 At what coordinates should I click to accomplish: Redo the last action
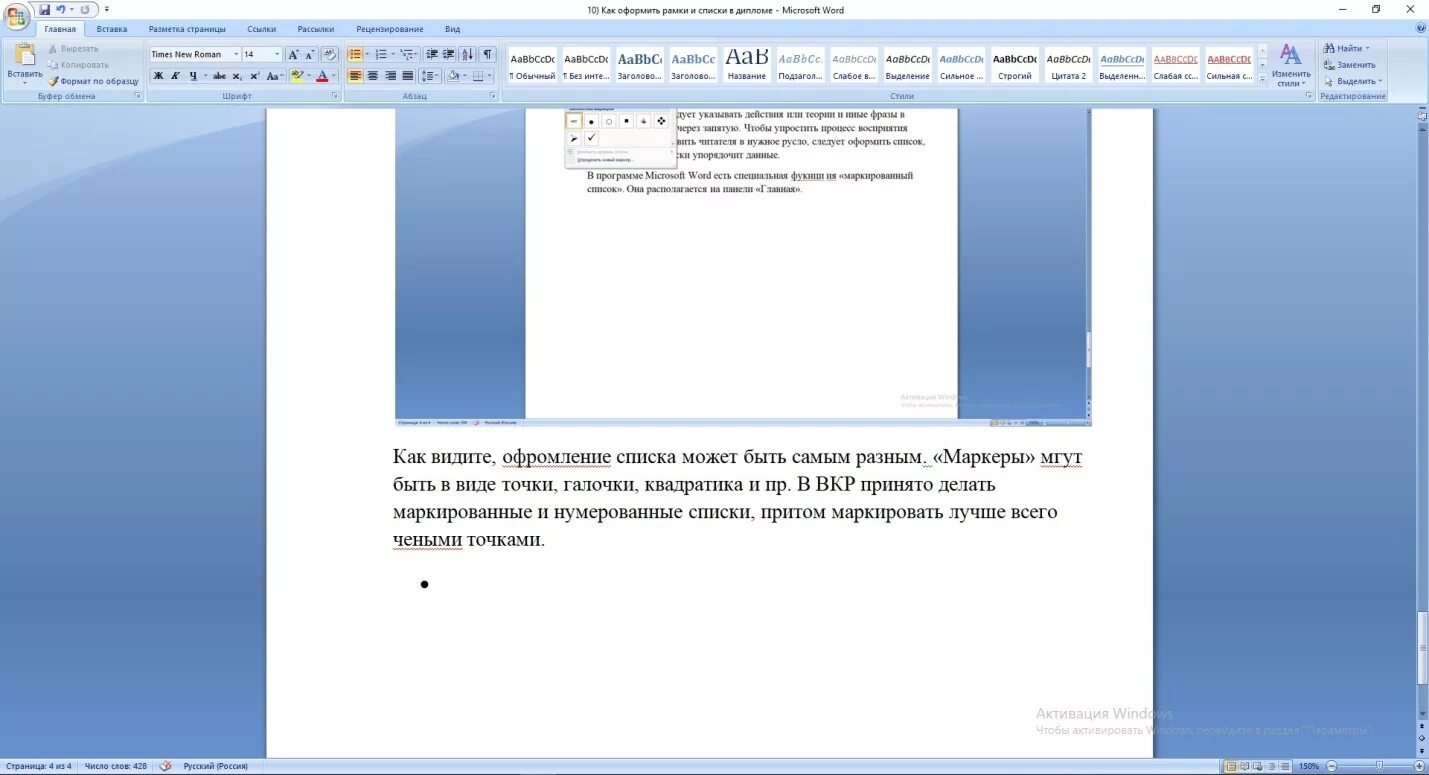[x=85, y=9]
